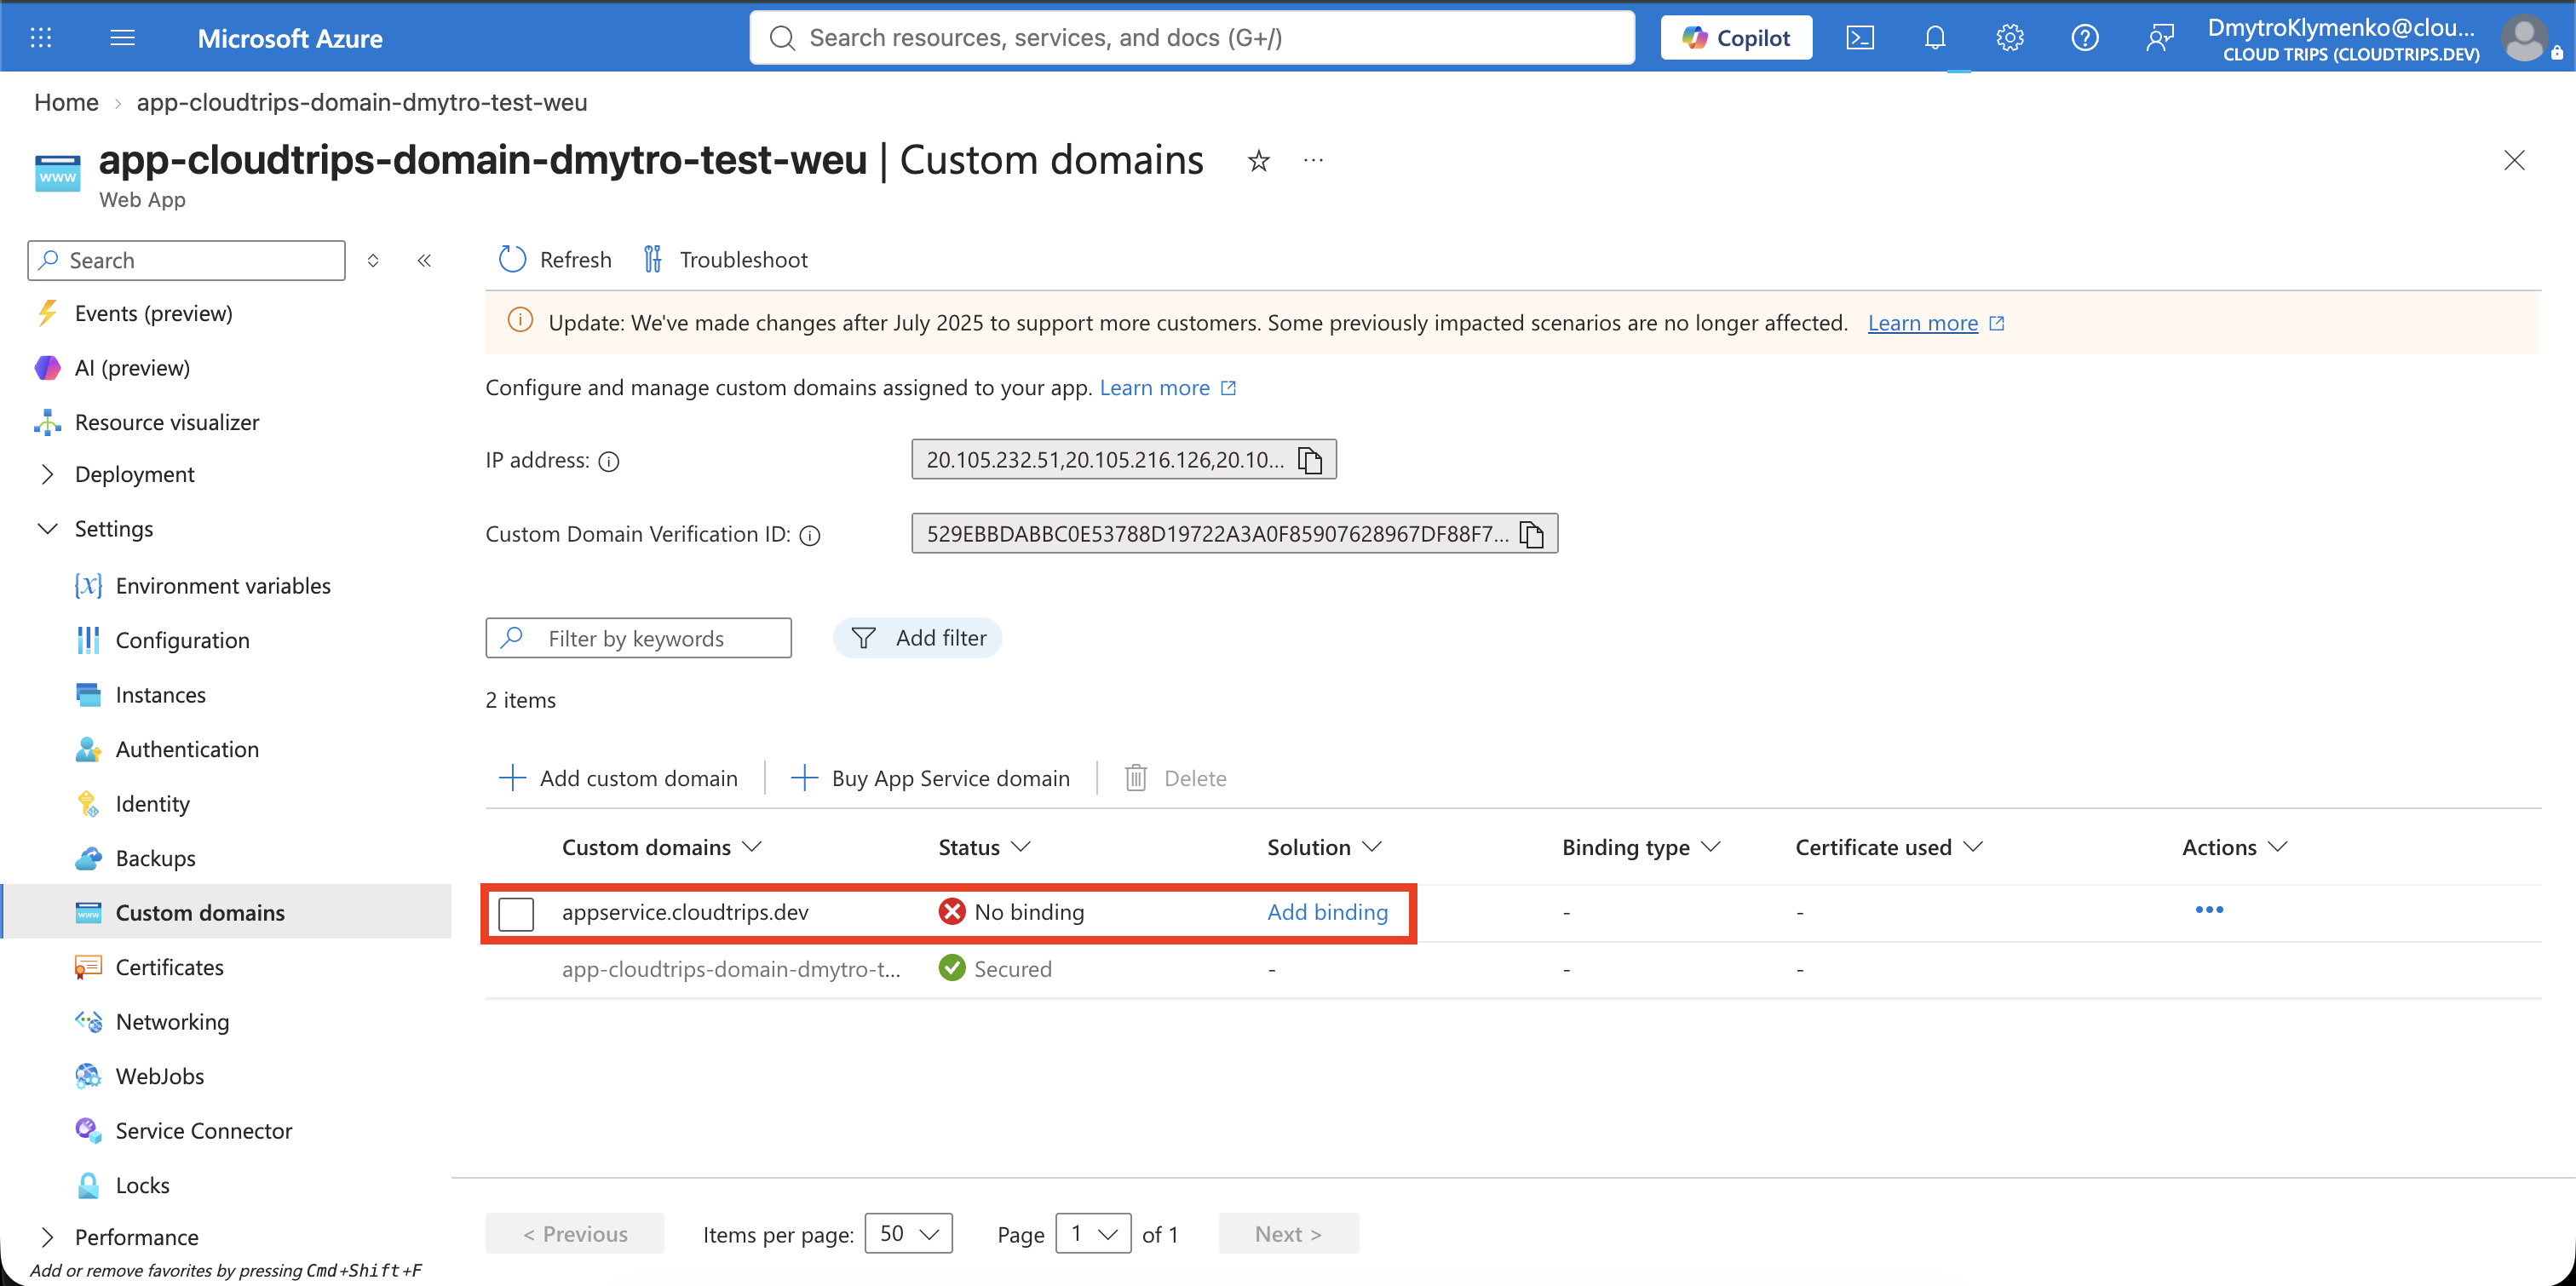The width and height of the screenshot is (2576, 1286).
Task: Open Backups in sidebar
Action: [155, 858]
